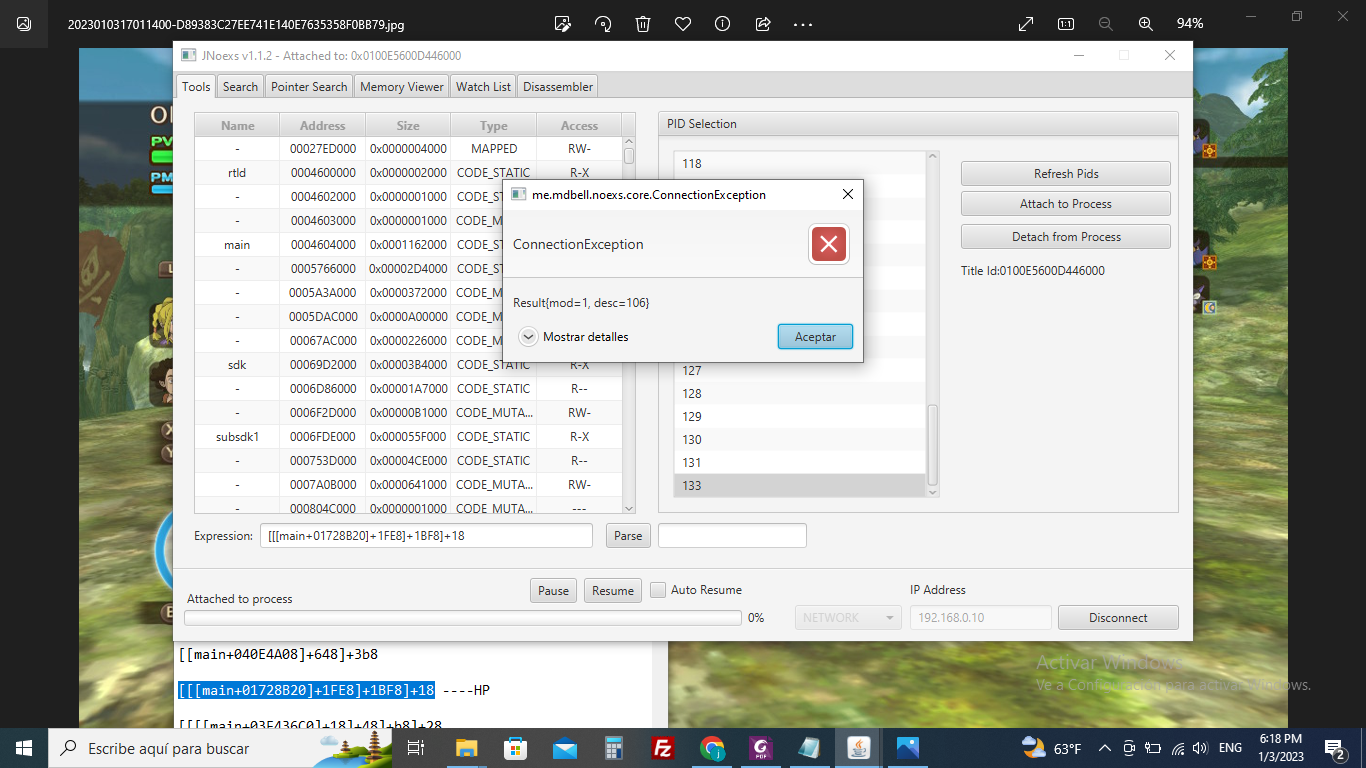Screen dimensions: 1366x768
Task: Launch FileZilla from the taskbar
Action: [662, 748]
